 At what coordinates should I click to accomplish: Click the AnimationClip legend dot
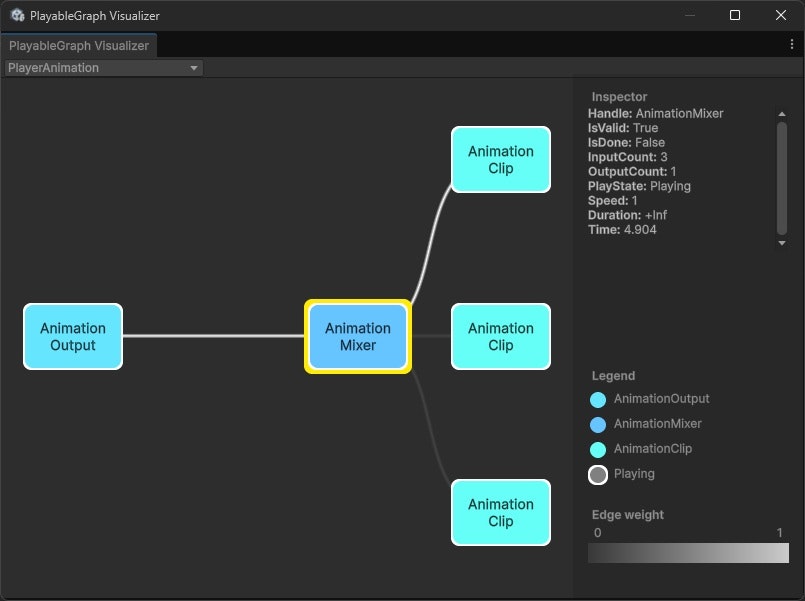[598, 448]
